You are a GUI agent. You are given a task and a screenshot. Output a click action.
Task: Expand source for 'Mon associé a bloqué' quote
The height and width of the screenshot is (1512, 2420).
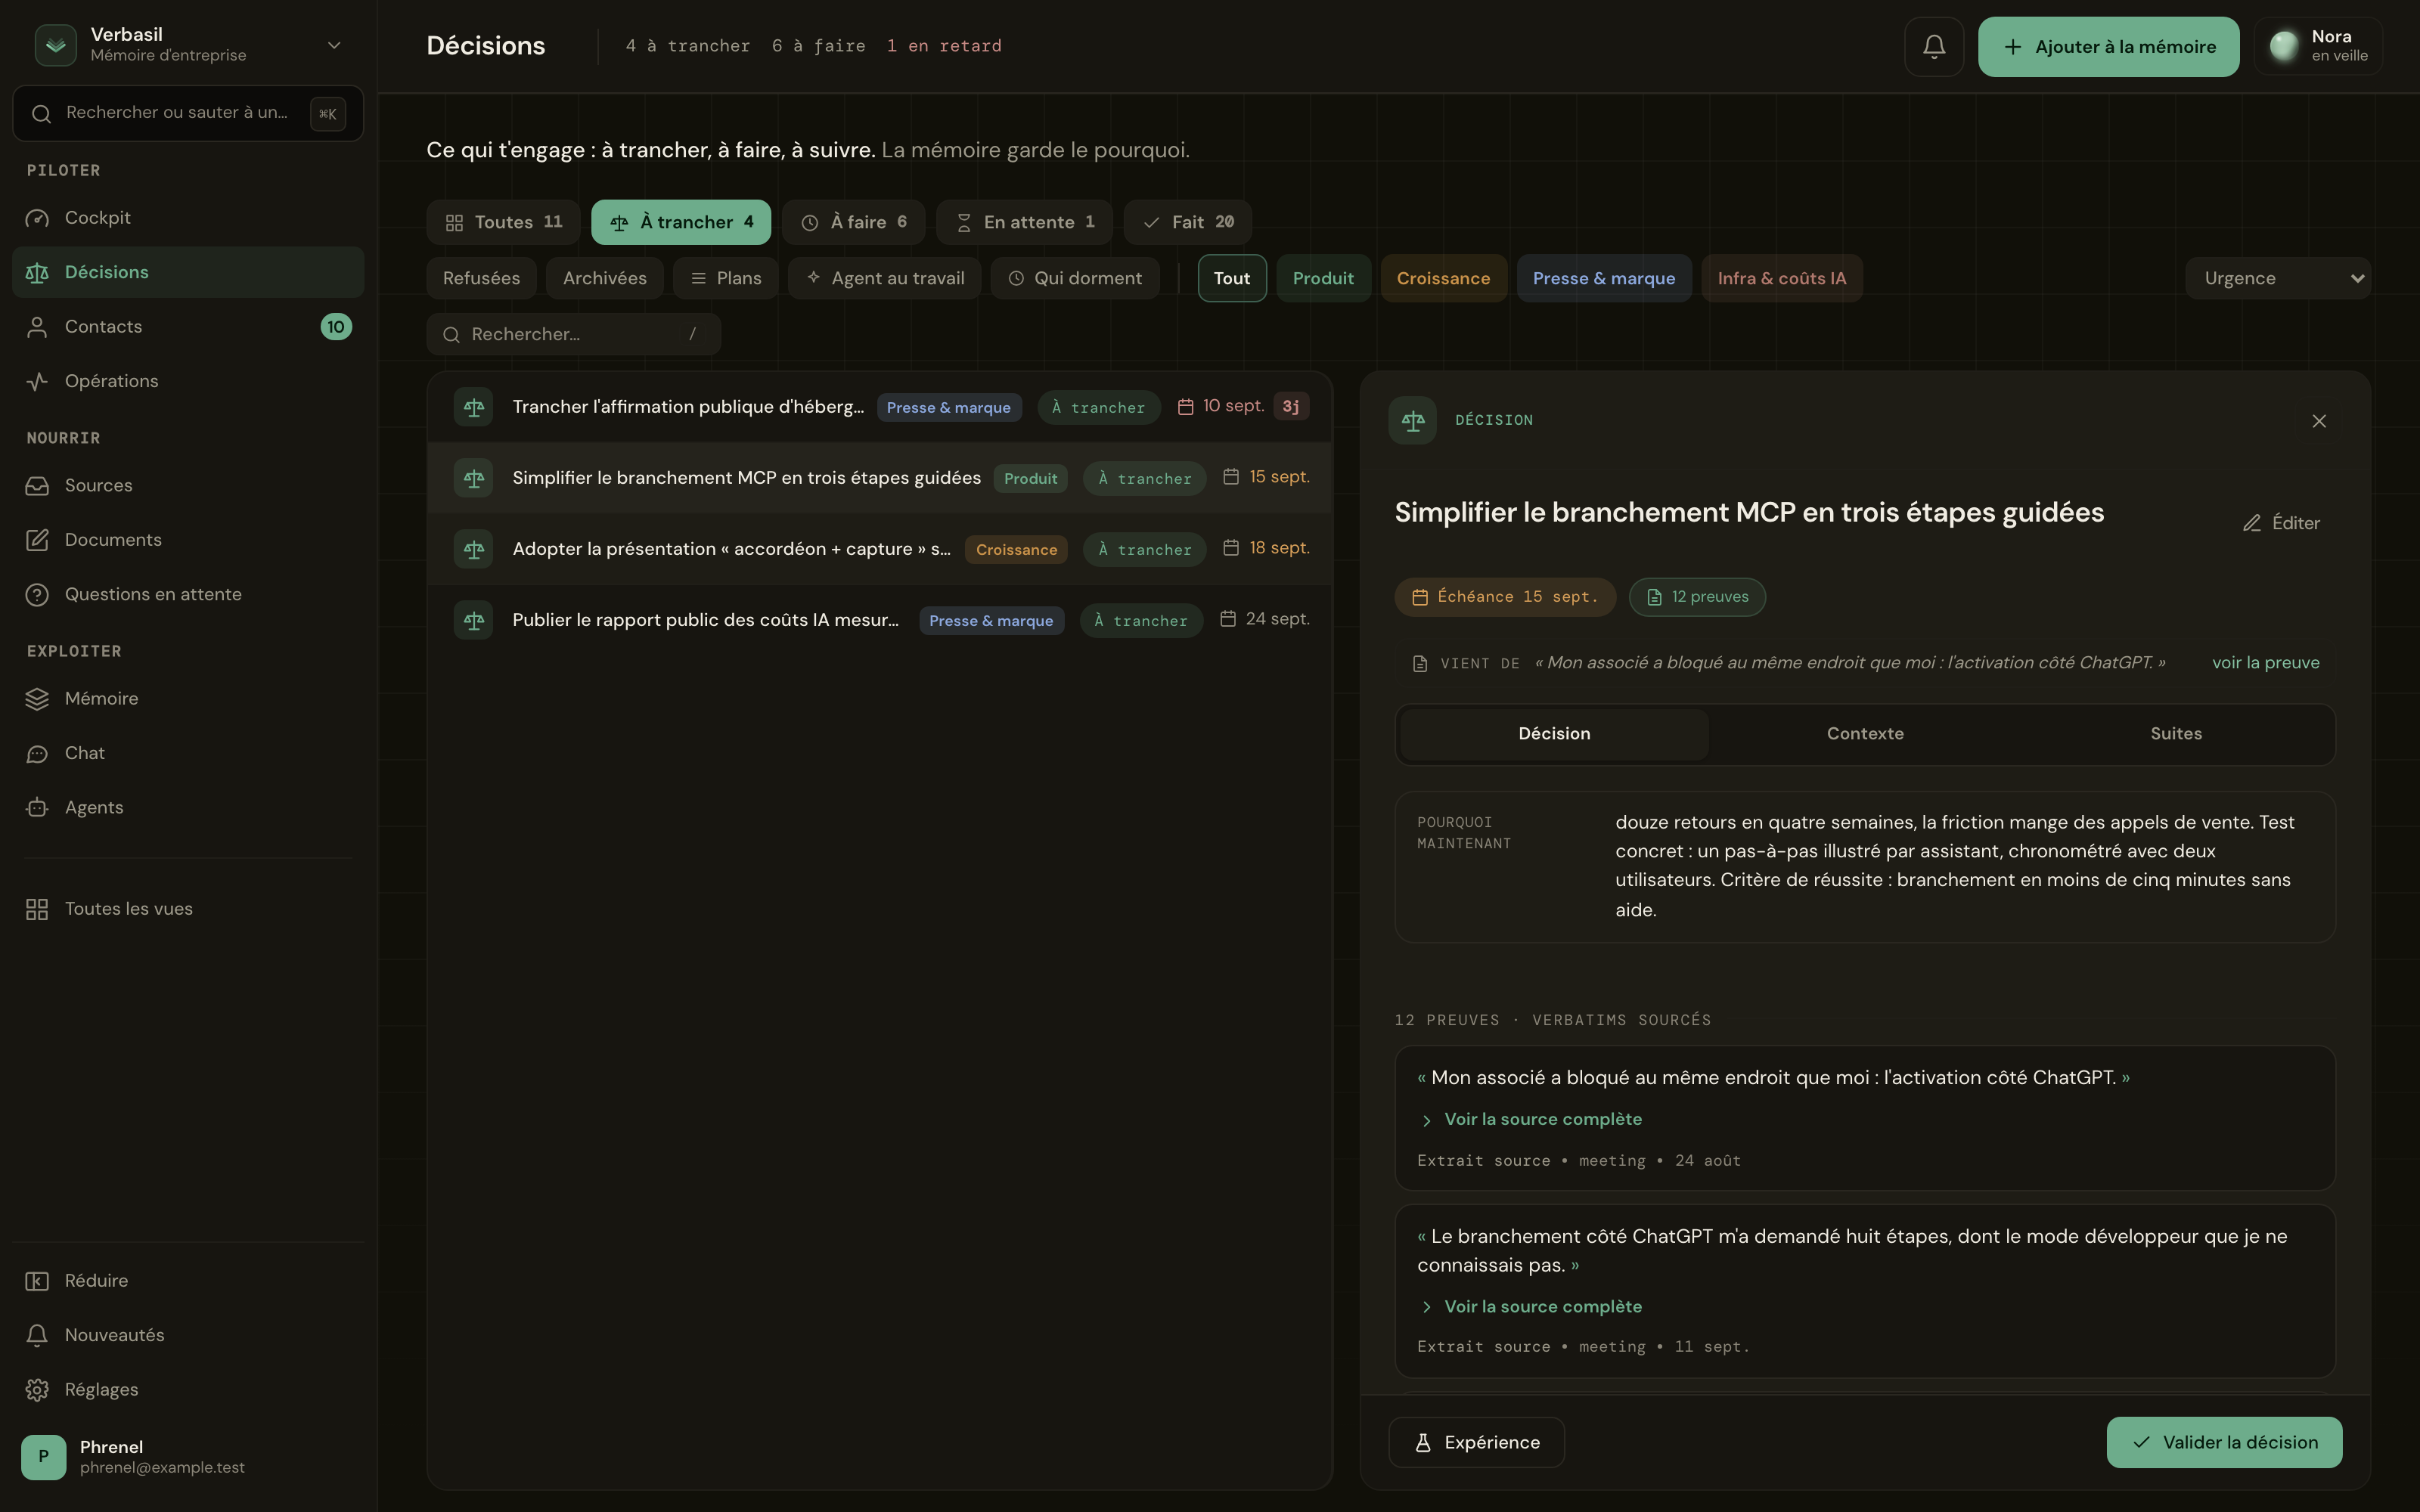[x=1532, y=1119]
